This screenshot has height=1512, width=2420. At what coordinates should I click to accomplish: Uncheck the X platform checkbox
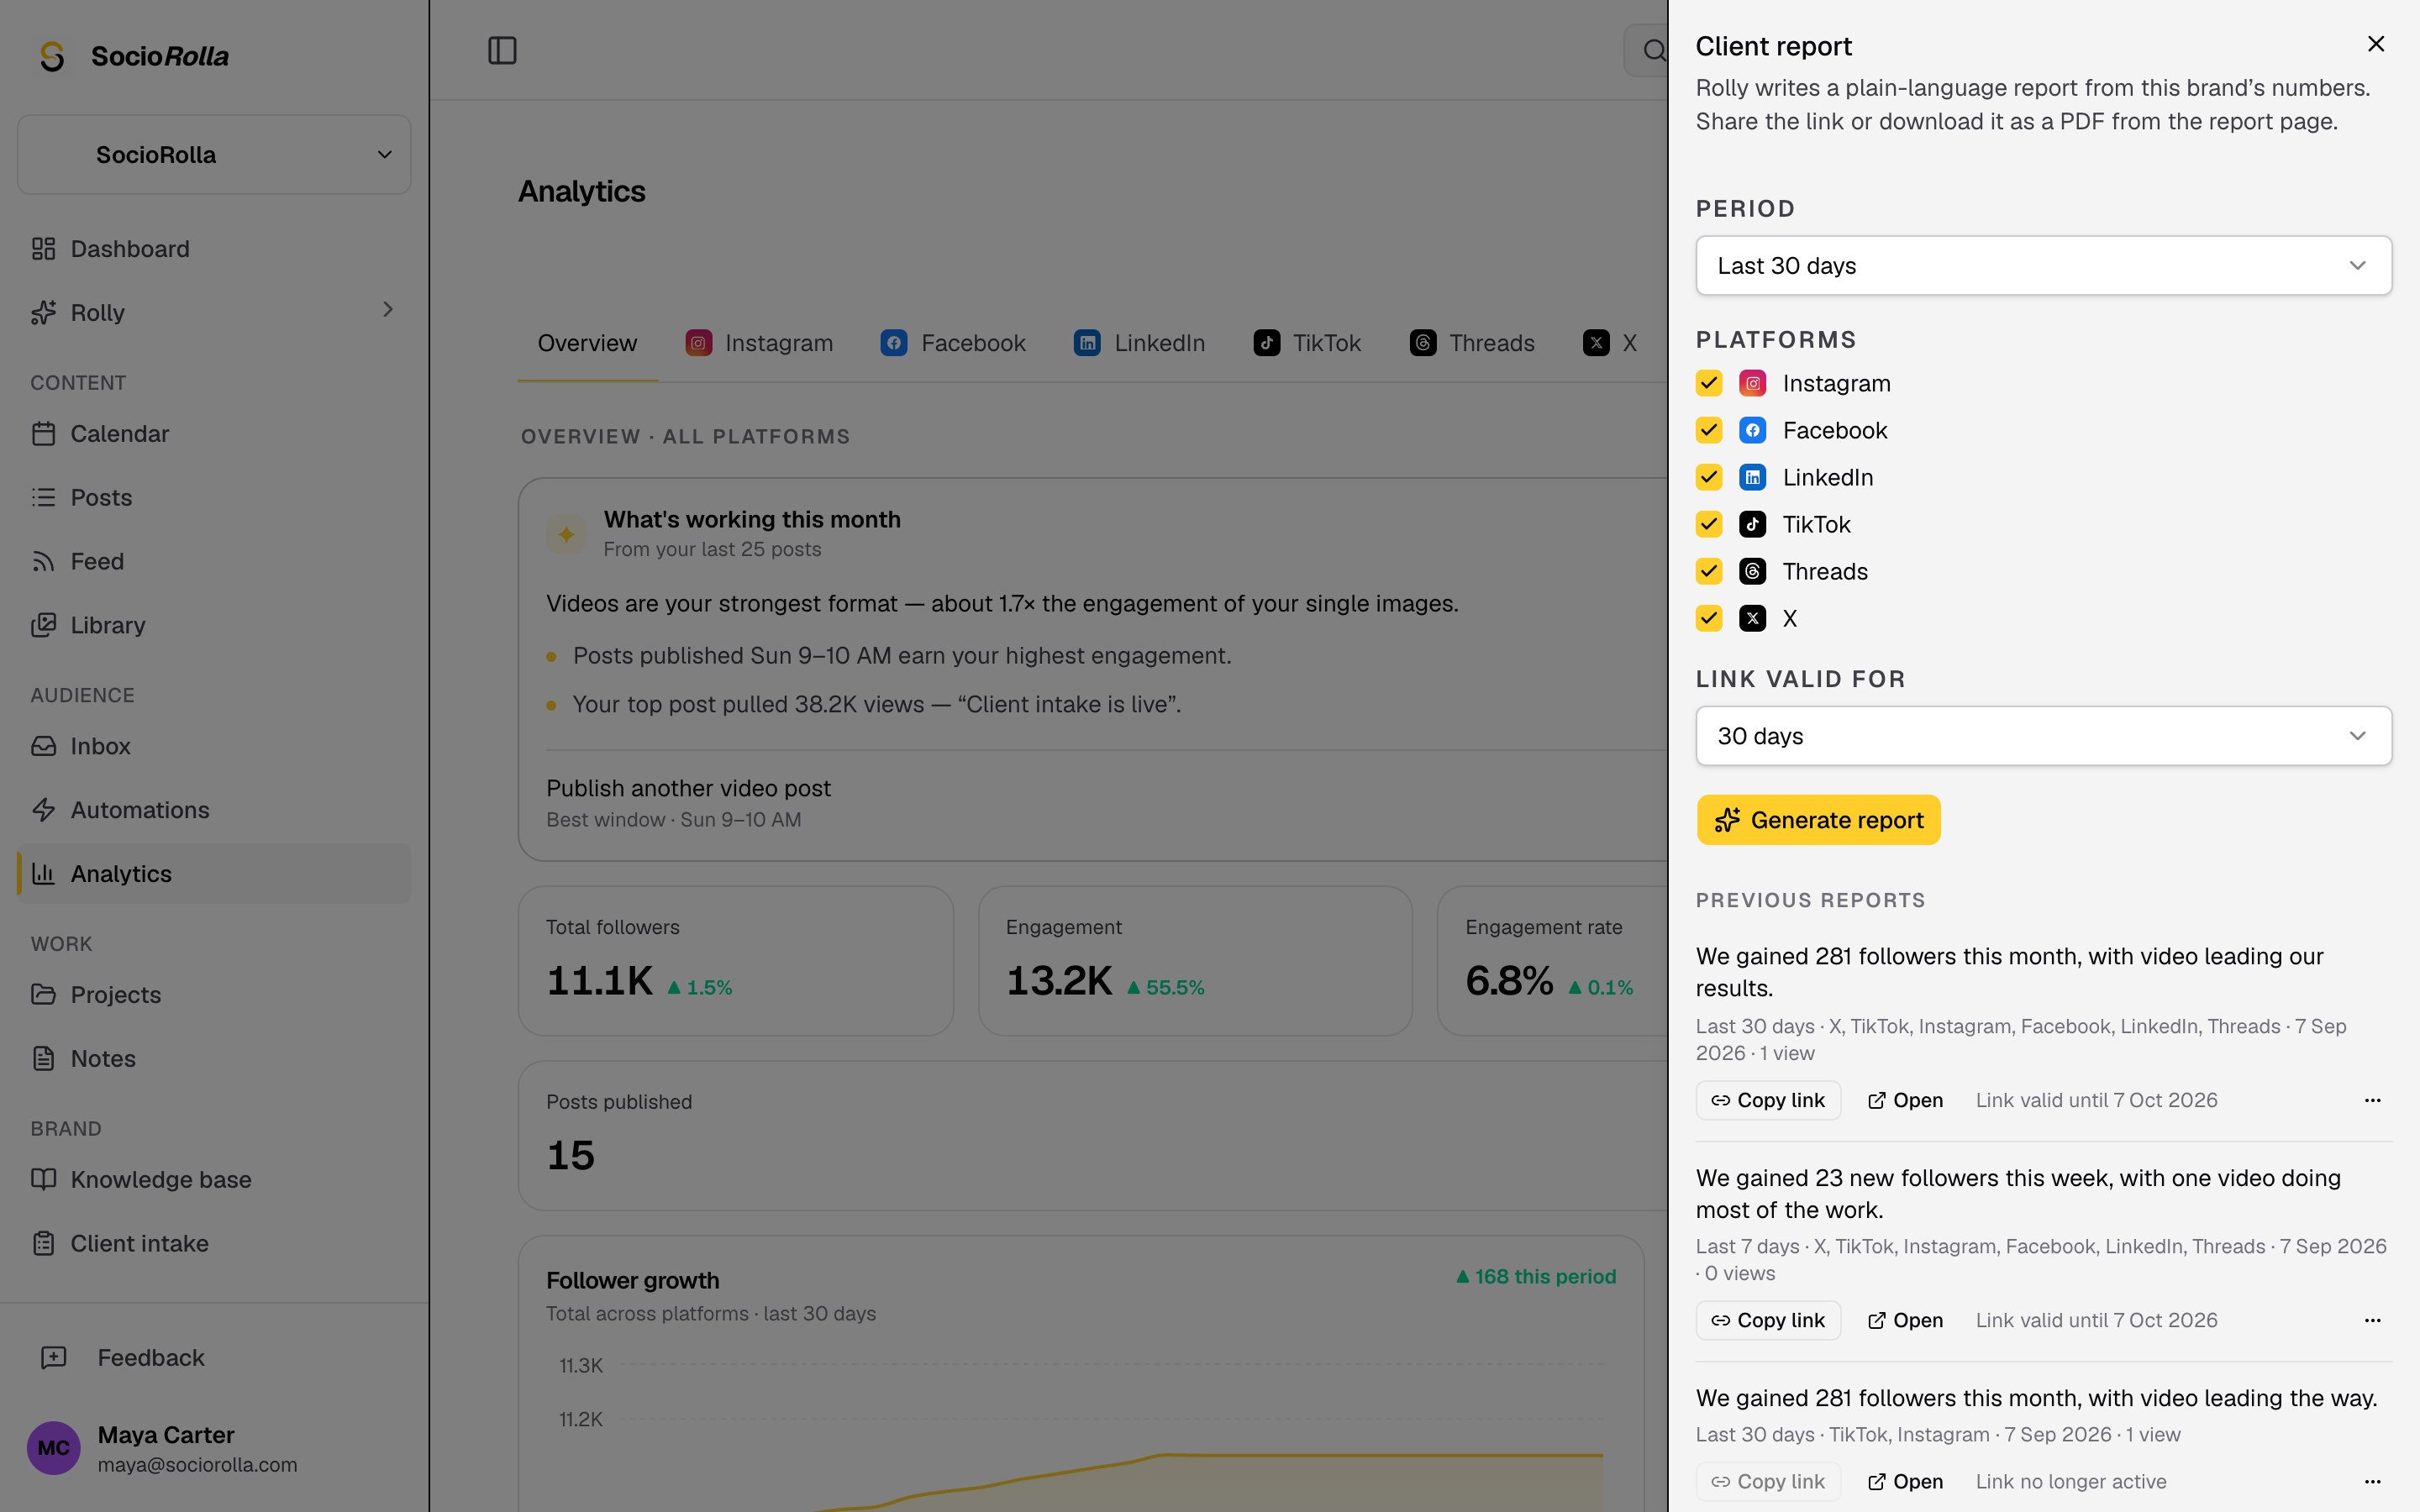[1709, 618]
